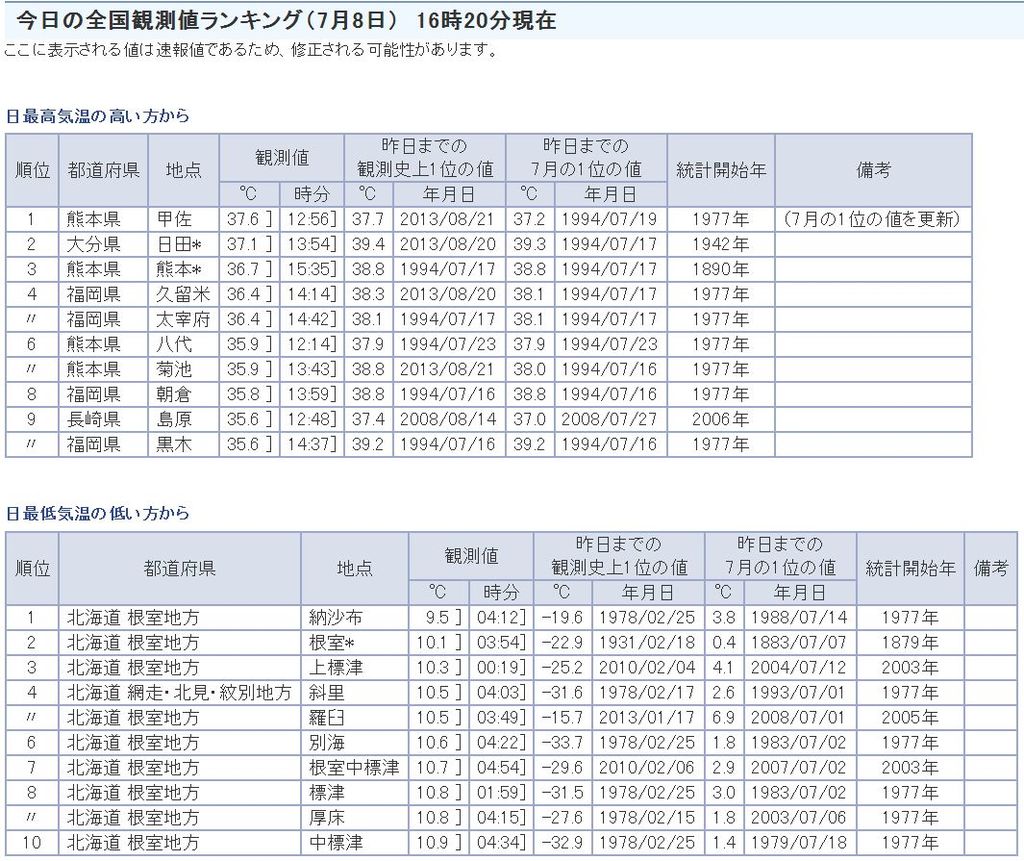
Task: Select the '日最高気温の高い方から' section heading
Action: 97,116
